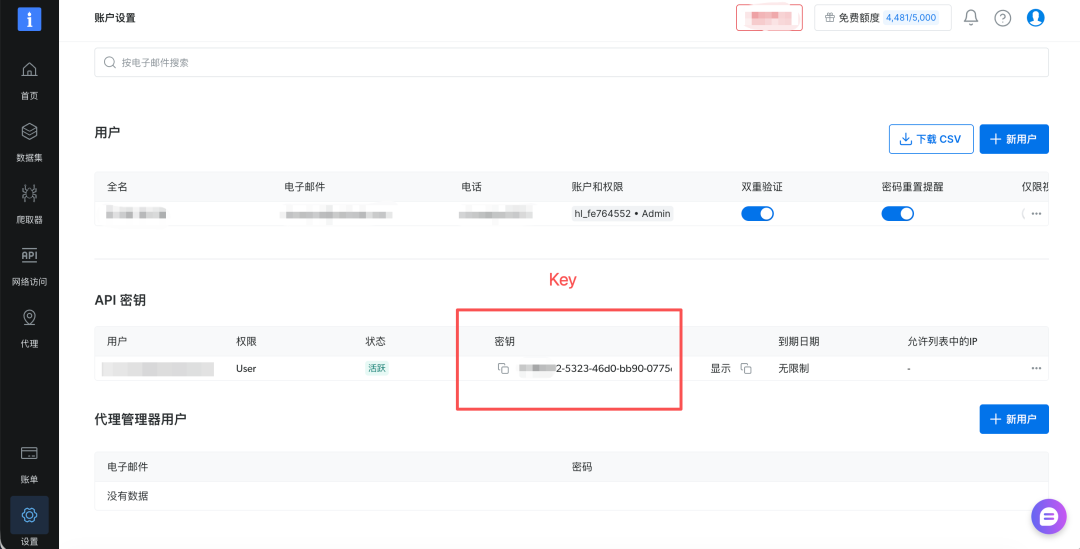Click the 电话 column header
The width and height of the screenshot is (1080, 549).
click(471, 187)
